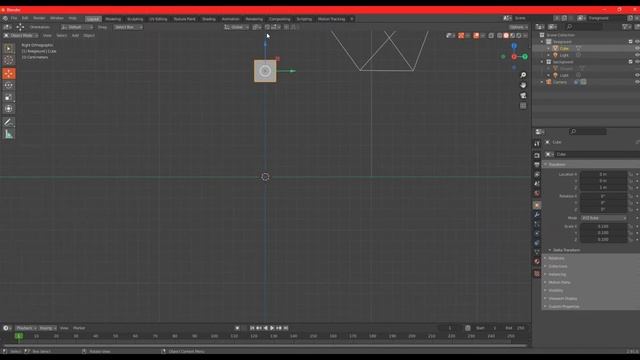Toggle X-ray mode in viewport header

point(491,36)
